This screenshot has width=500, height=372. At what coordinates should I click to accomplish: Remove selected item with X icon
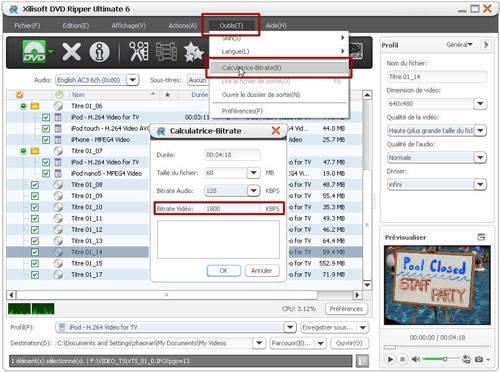(x=72, y=52)
